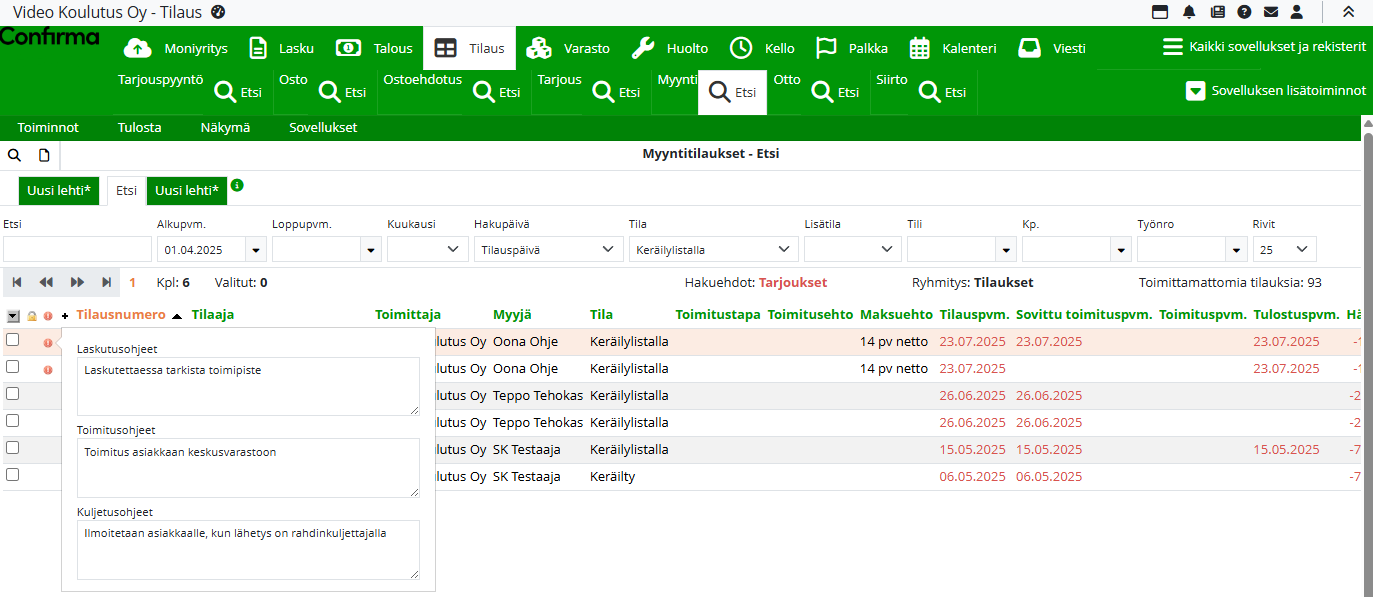Open the Toiminnot menu
The height and width of the screenshot is (597, 1373).
tap(48, 128)
